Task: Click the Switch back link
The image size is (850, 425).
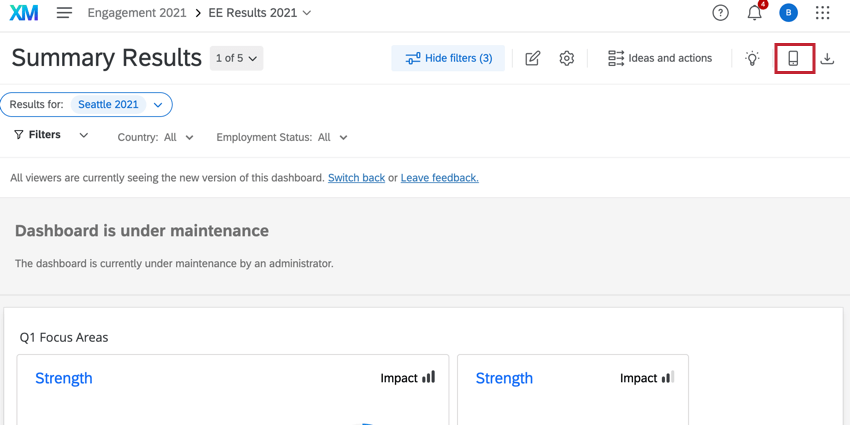Action: point(356,178)
